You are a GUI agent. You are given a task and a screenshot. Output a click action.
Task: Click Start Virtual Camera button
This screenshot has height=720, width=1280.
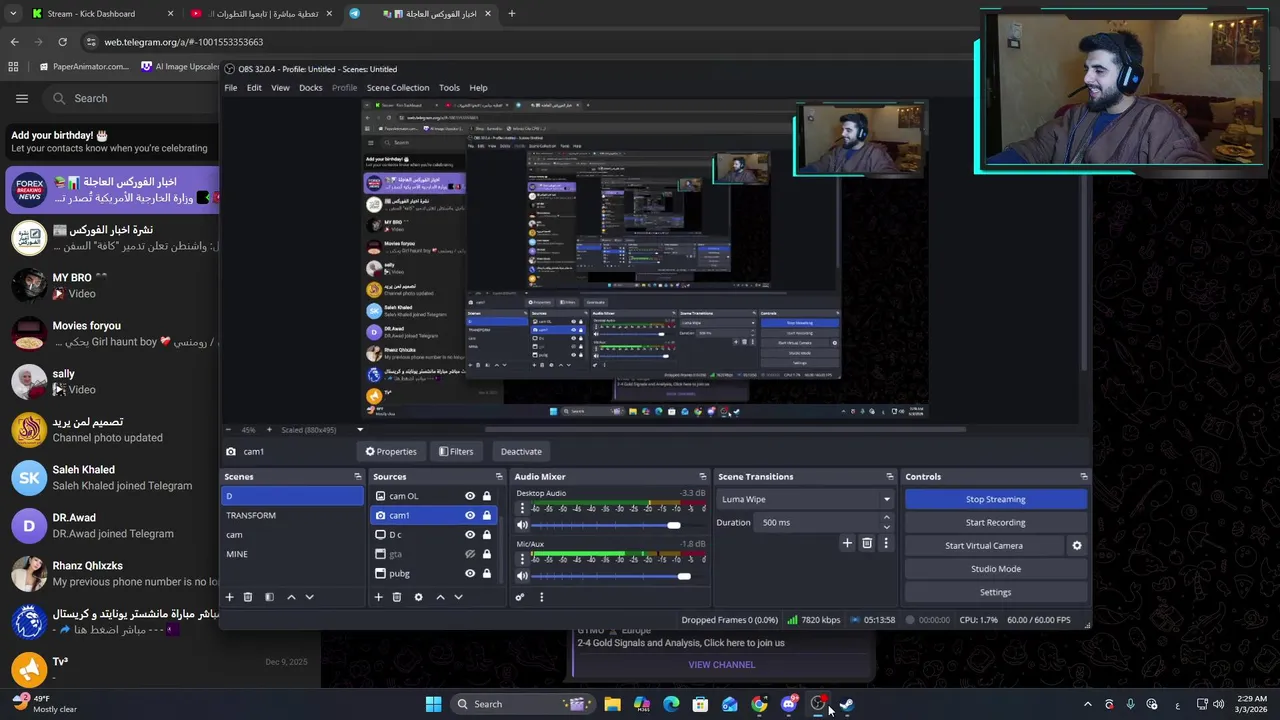984,546
